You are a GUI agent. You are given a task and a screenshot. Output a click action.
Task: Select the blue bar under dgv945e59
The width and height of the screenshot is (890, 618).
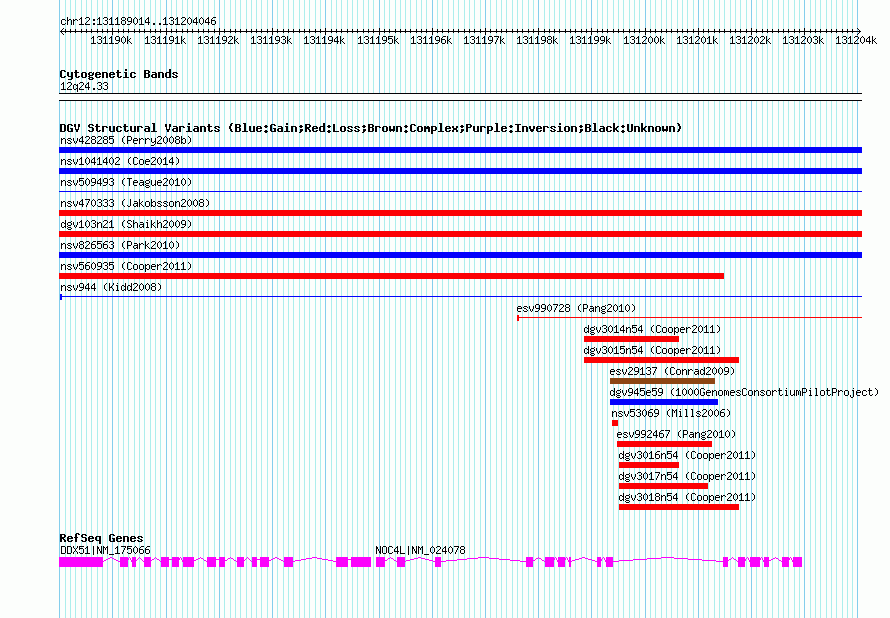click(x=664, y=402)
